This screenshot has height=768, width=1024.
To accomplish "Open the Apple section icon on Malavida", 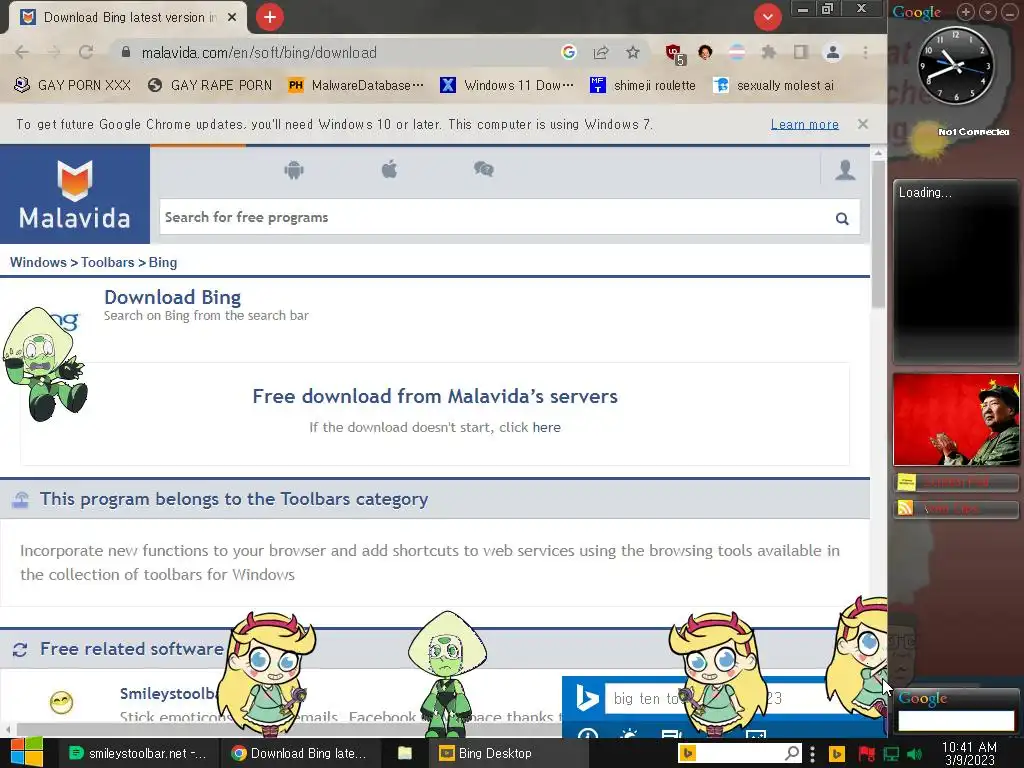I will pos(389,170).
